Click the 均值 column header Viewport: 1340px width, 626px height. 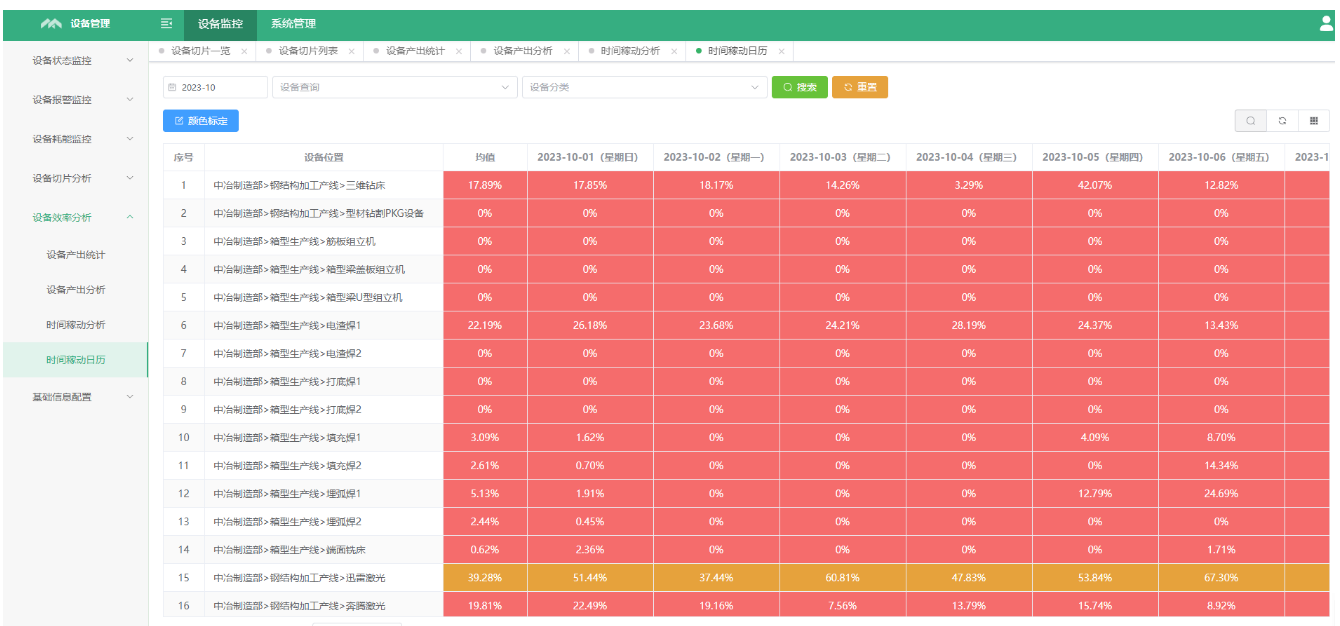(485, 157)
